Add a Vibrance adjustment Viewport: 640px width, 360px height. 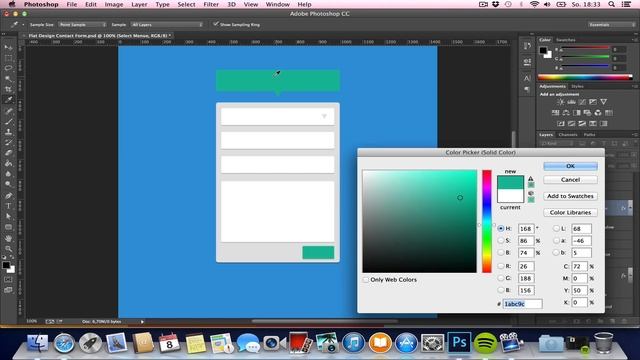pyautogui.click(x=603, y=102)
